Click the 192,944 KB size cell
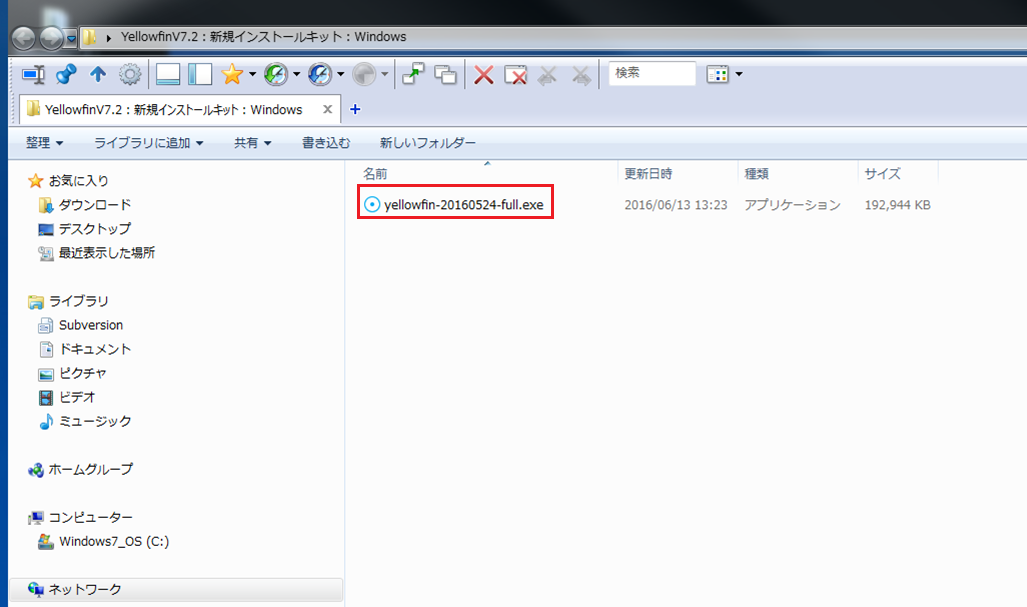The height and width of the screenshot is (607, 1027). [x=897, y=205]
